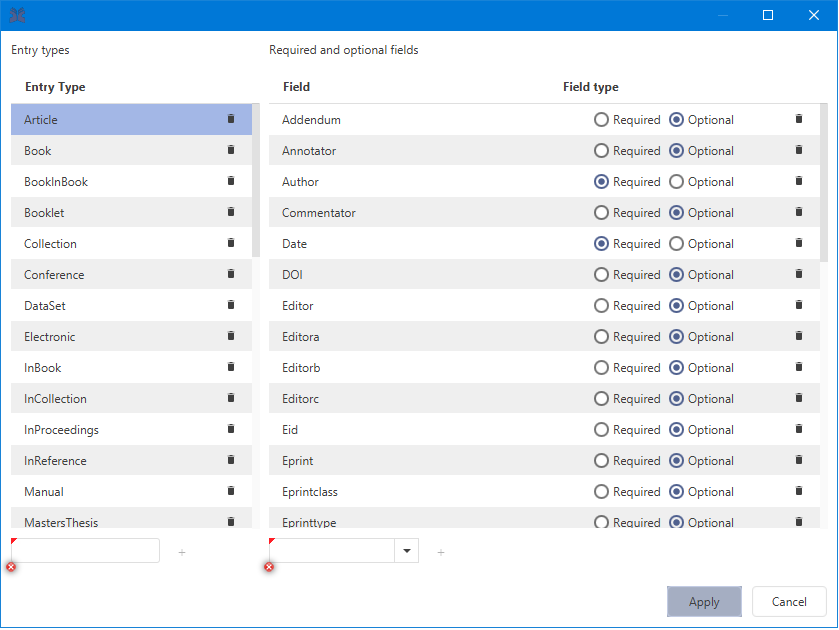Remove the InProceedings entry type
Screen dimensions: 839x630
click(x=231, y=429)
